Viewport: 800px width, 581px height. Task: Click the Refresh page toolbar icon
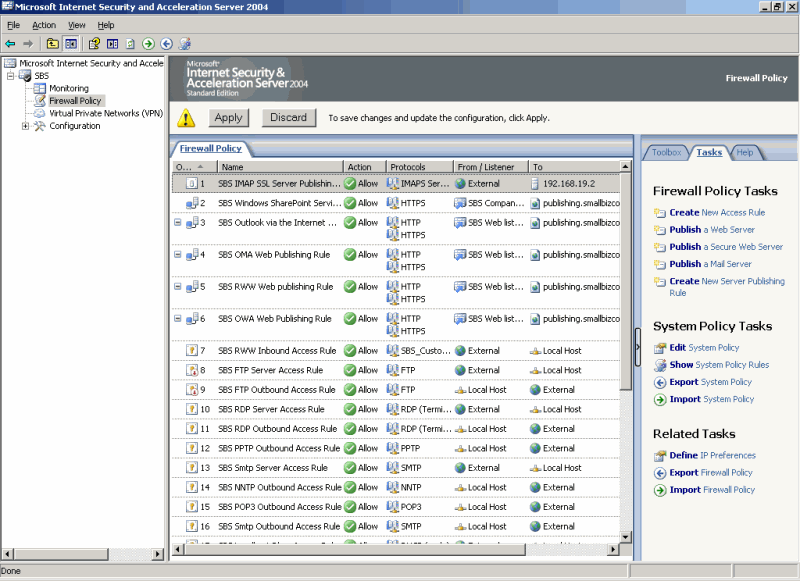(x=131, y=44)
